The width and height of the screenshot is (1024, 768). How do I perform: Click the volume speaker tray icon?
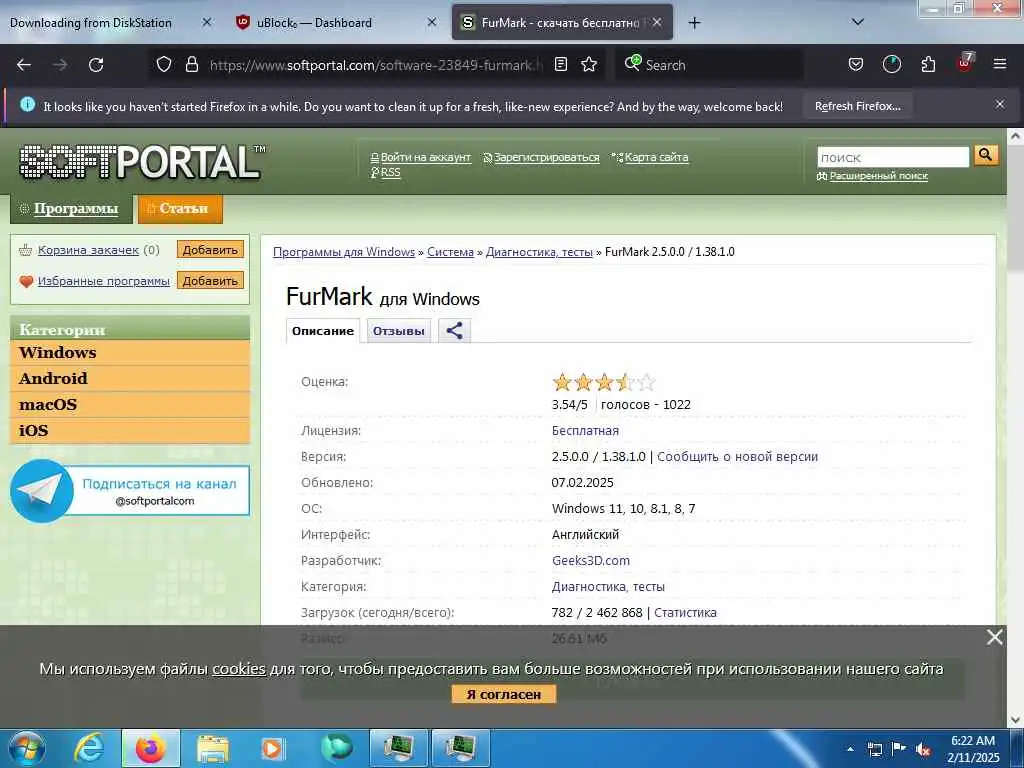pos(923,749)
